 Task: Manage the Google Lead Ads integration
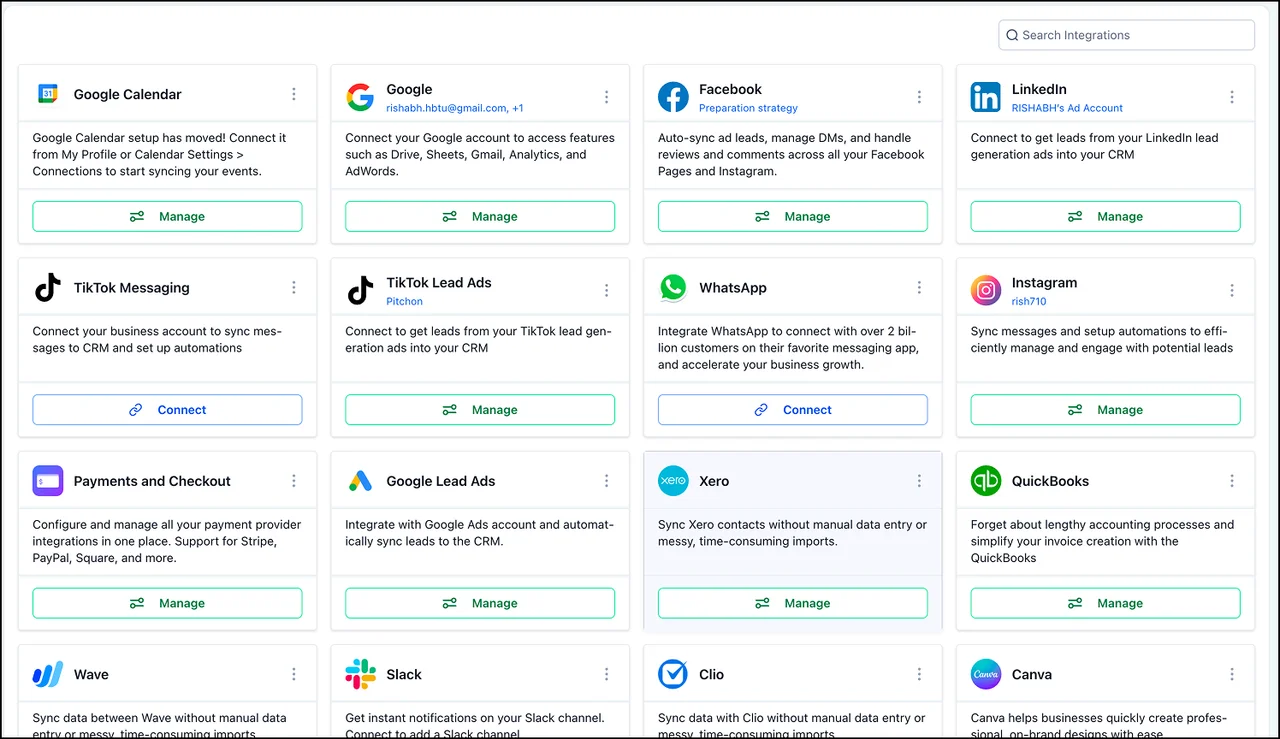coord(480,603)
